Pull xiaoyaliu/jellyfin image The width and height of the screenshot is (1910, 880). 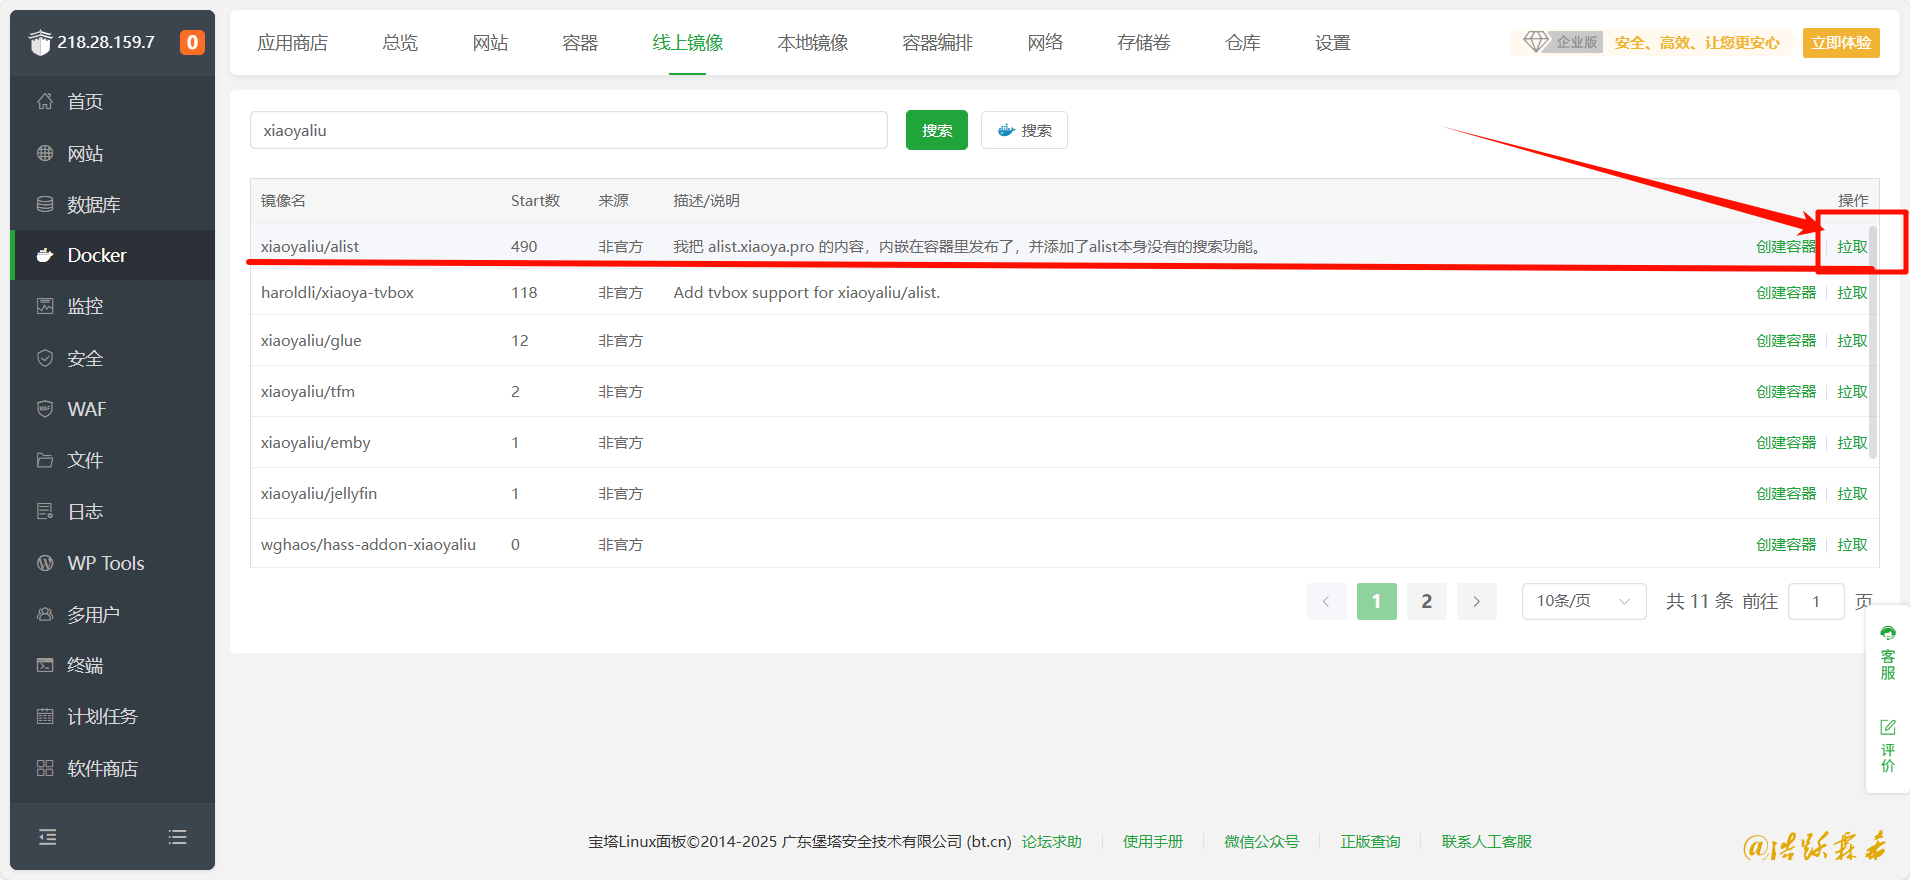click(x=1852, y=494)
